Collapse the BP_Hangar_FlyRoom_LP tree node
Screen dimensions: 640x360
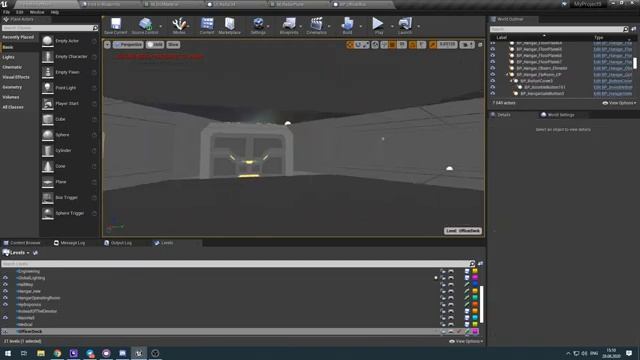[507, 75]
